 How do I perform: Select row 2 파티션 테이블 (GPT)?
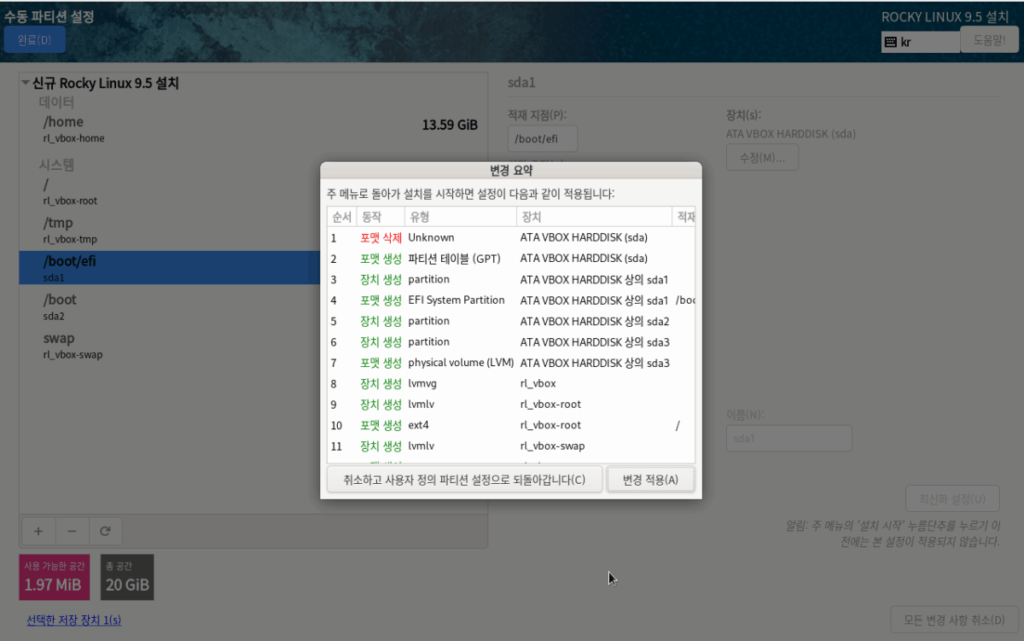[511, 258]
